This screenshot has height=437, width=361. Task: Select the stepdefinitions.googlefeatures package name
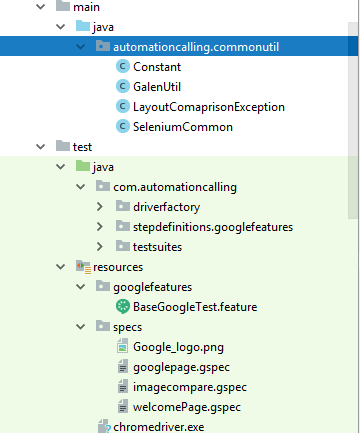click(x=213, y=227)
